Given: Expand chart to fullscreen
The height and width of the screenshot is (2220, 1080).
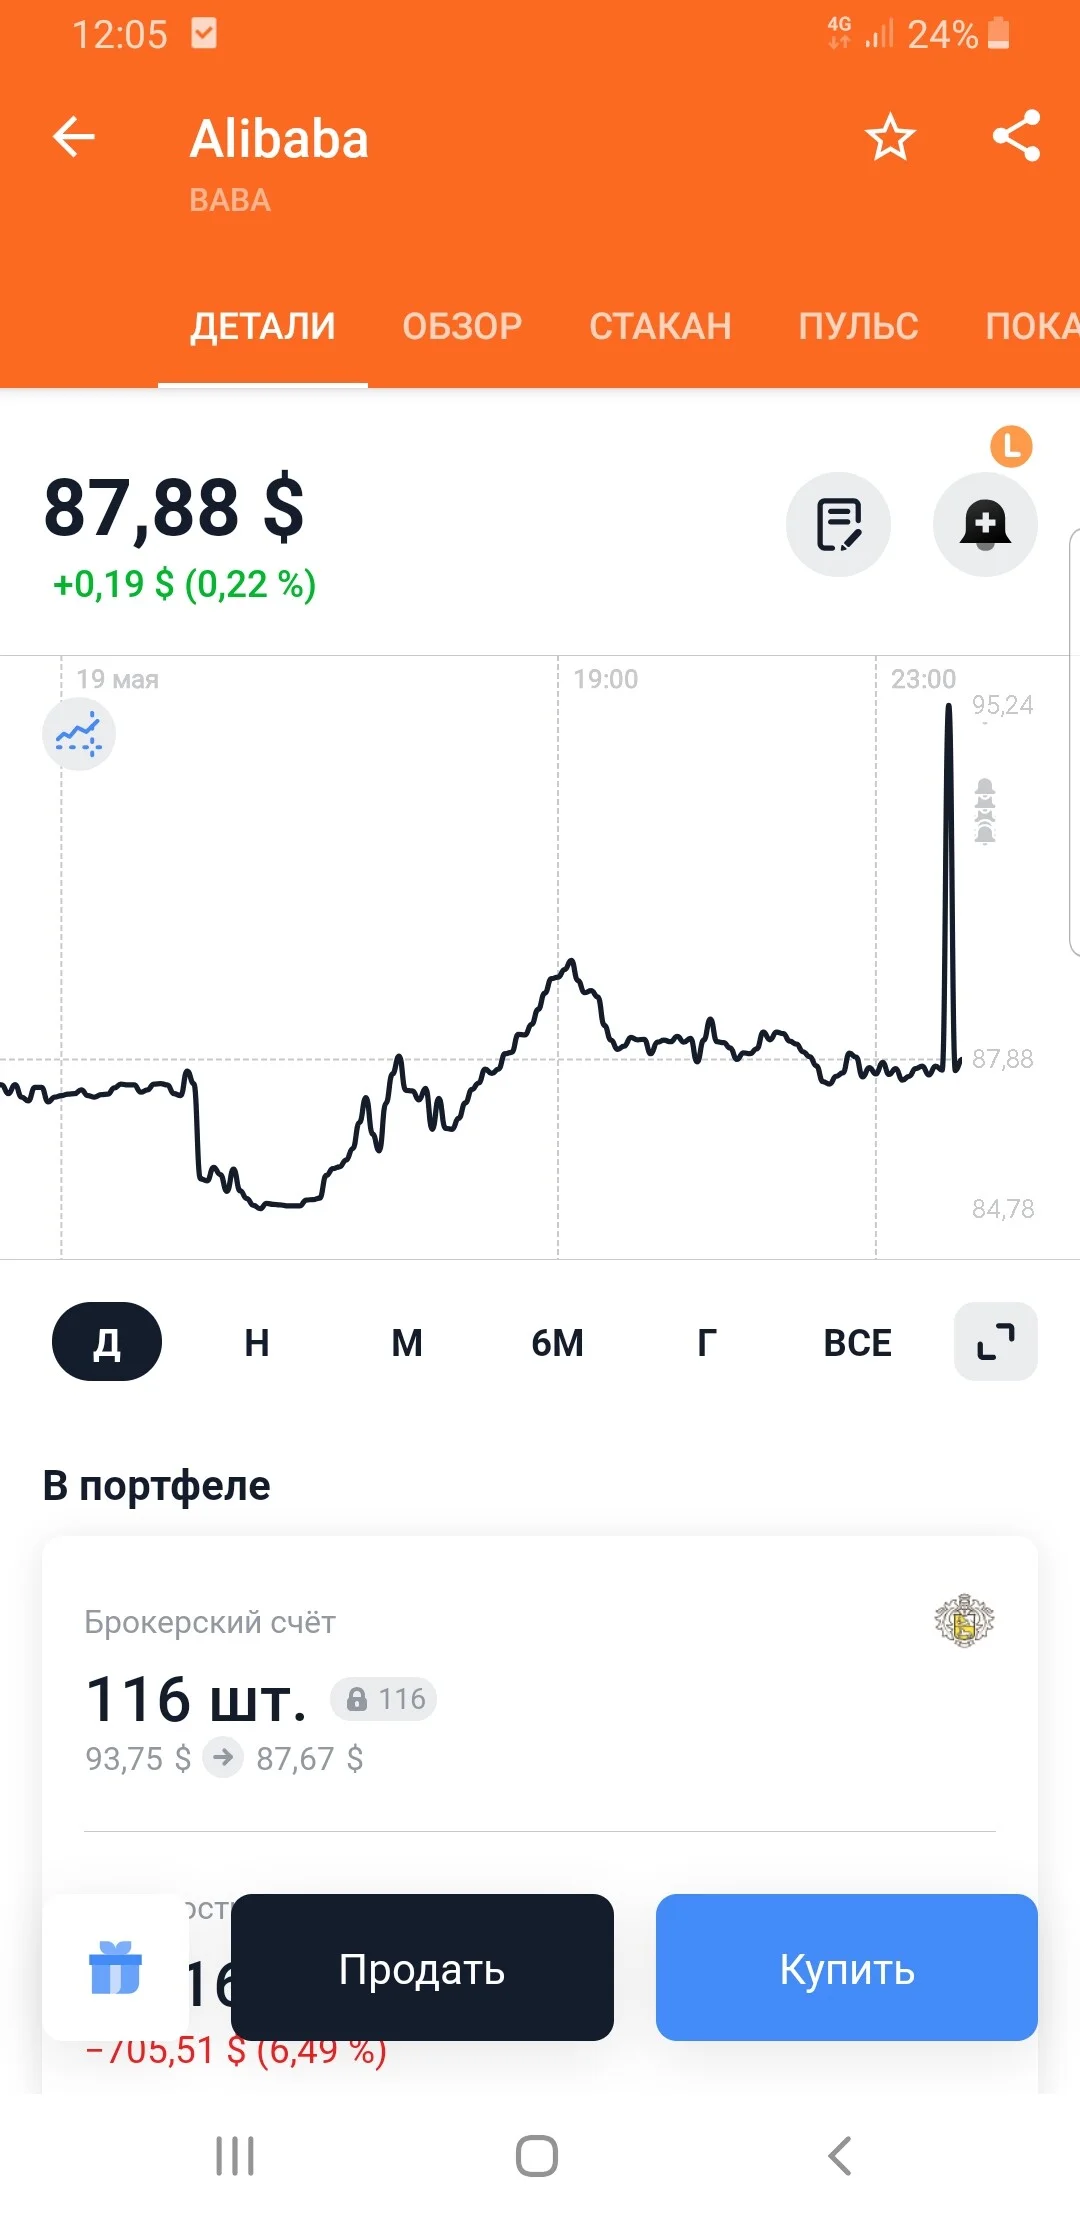Looking at the screenshot, I should click(x=996, y=1341).
